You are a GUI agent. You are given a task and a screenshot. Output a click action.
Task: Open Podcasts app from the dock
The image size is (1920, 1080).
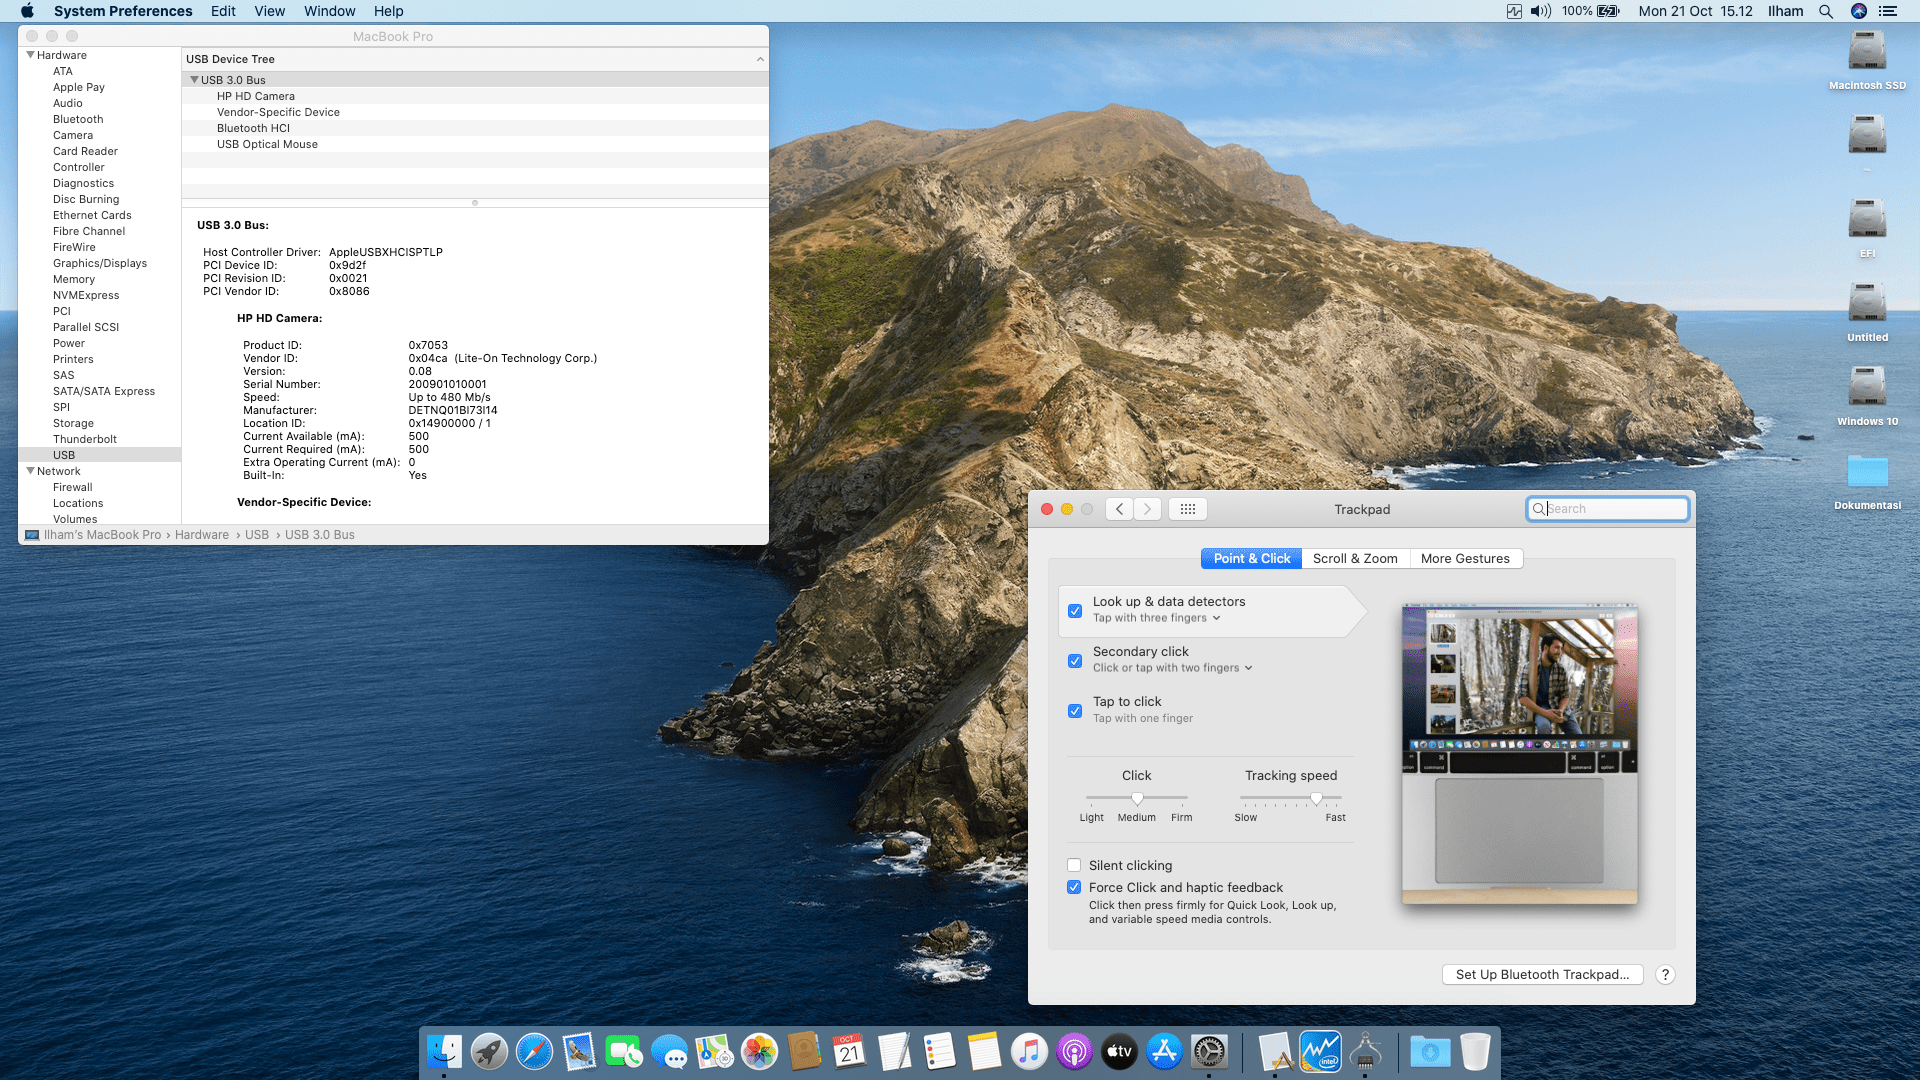click(x=1074, y=1052)
